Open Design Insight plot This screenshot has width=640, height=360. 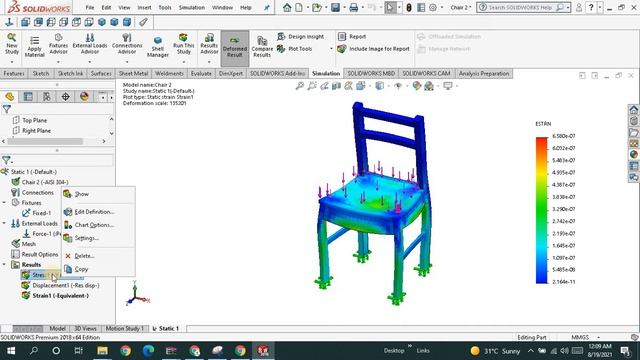300,37
